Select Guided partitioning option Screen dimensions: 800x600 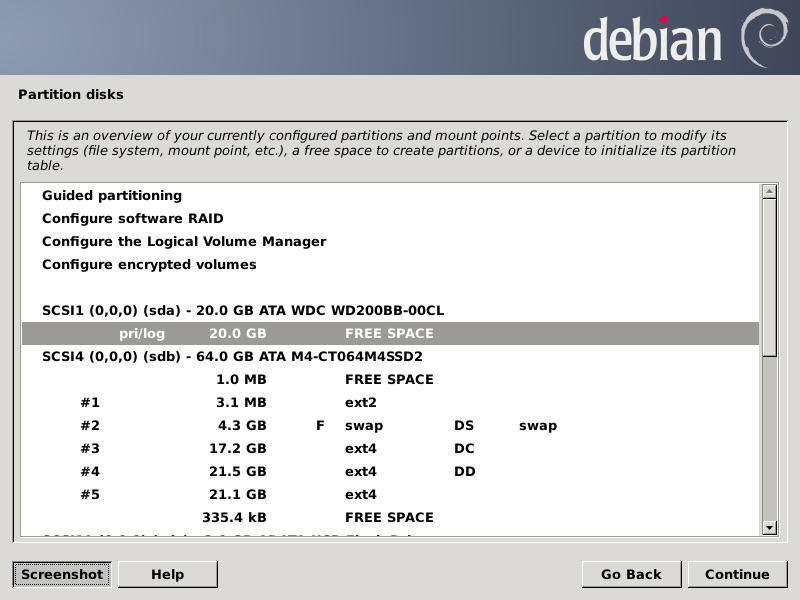pos(112,196)
